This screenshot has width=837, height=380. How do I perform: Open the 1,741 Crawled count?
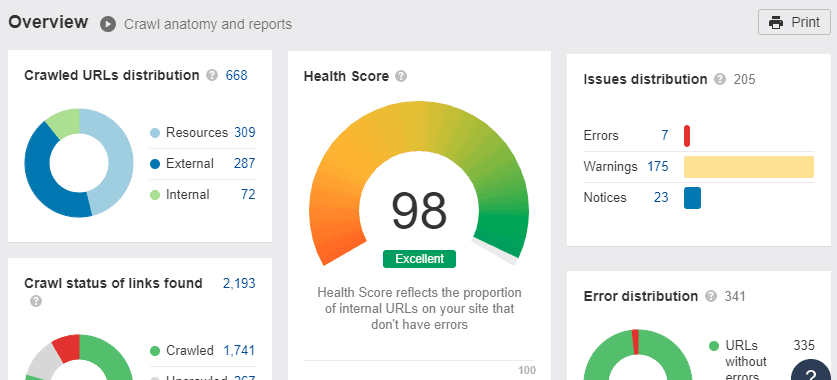239,351
